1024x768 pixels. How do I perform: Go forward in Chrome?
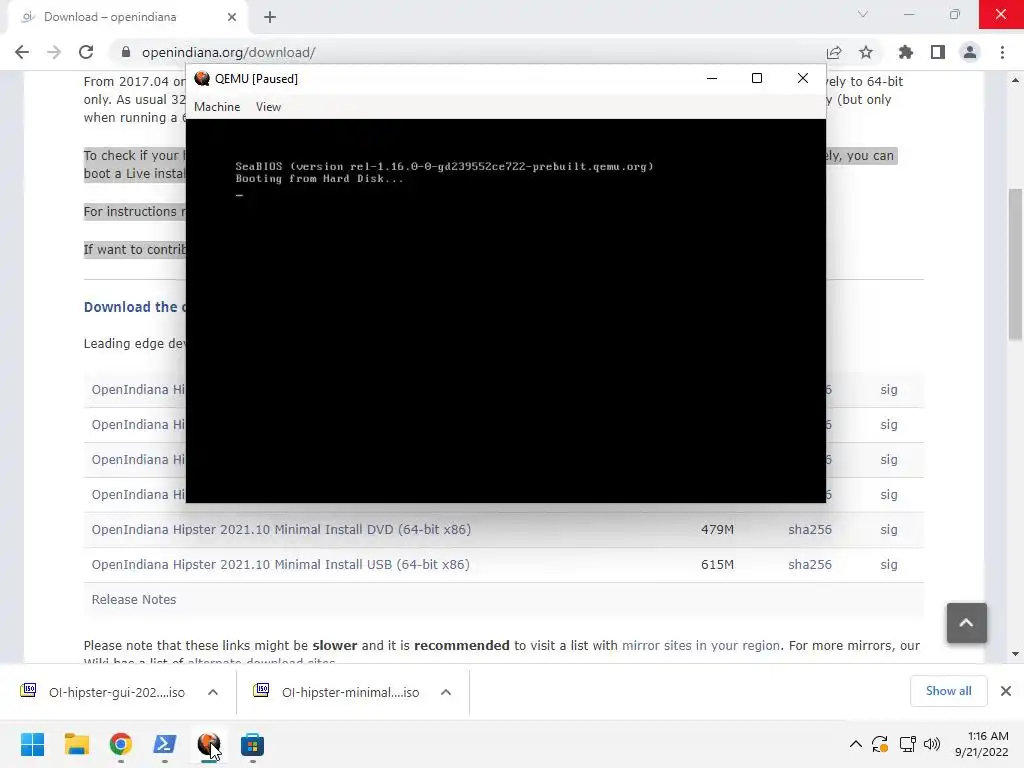[54, 52]
